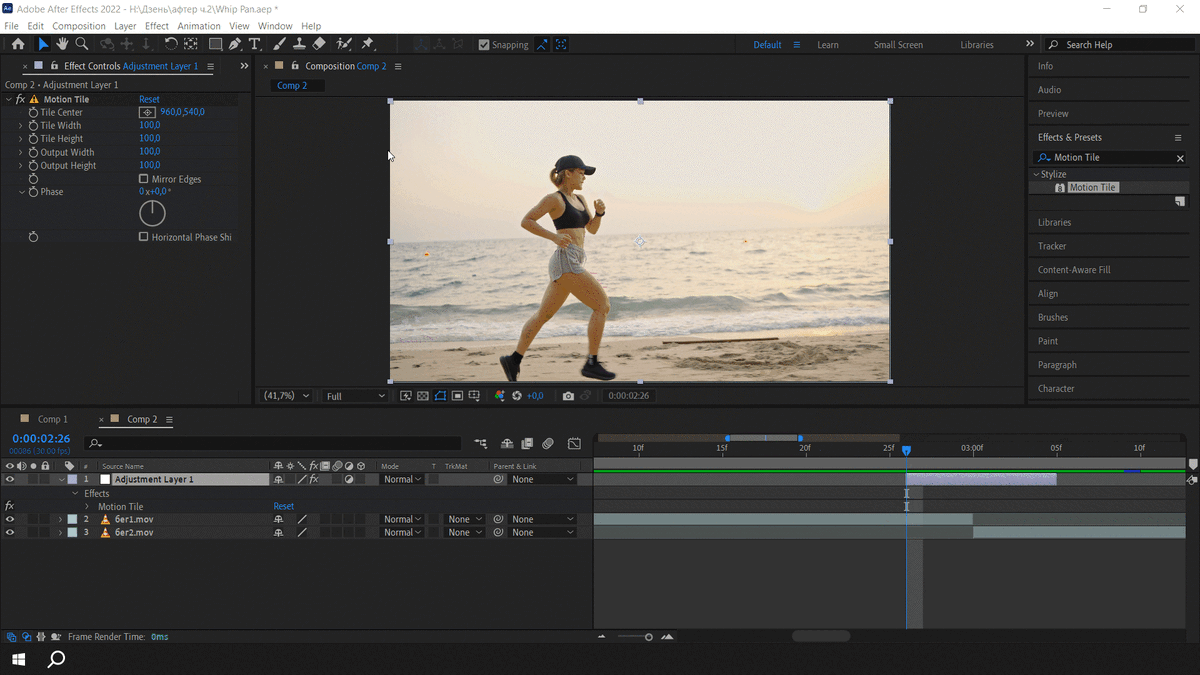Click the Phase angle dial
Viewport: 1200px width, 675px height.
(x=152, y=212)
